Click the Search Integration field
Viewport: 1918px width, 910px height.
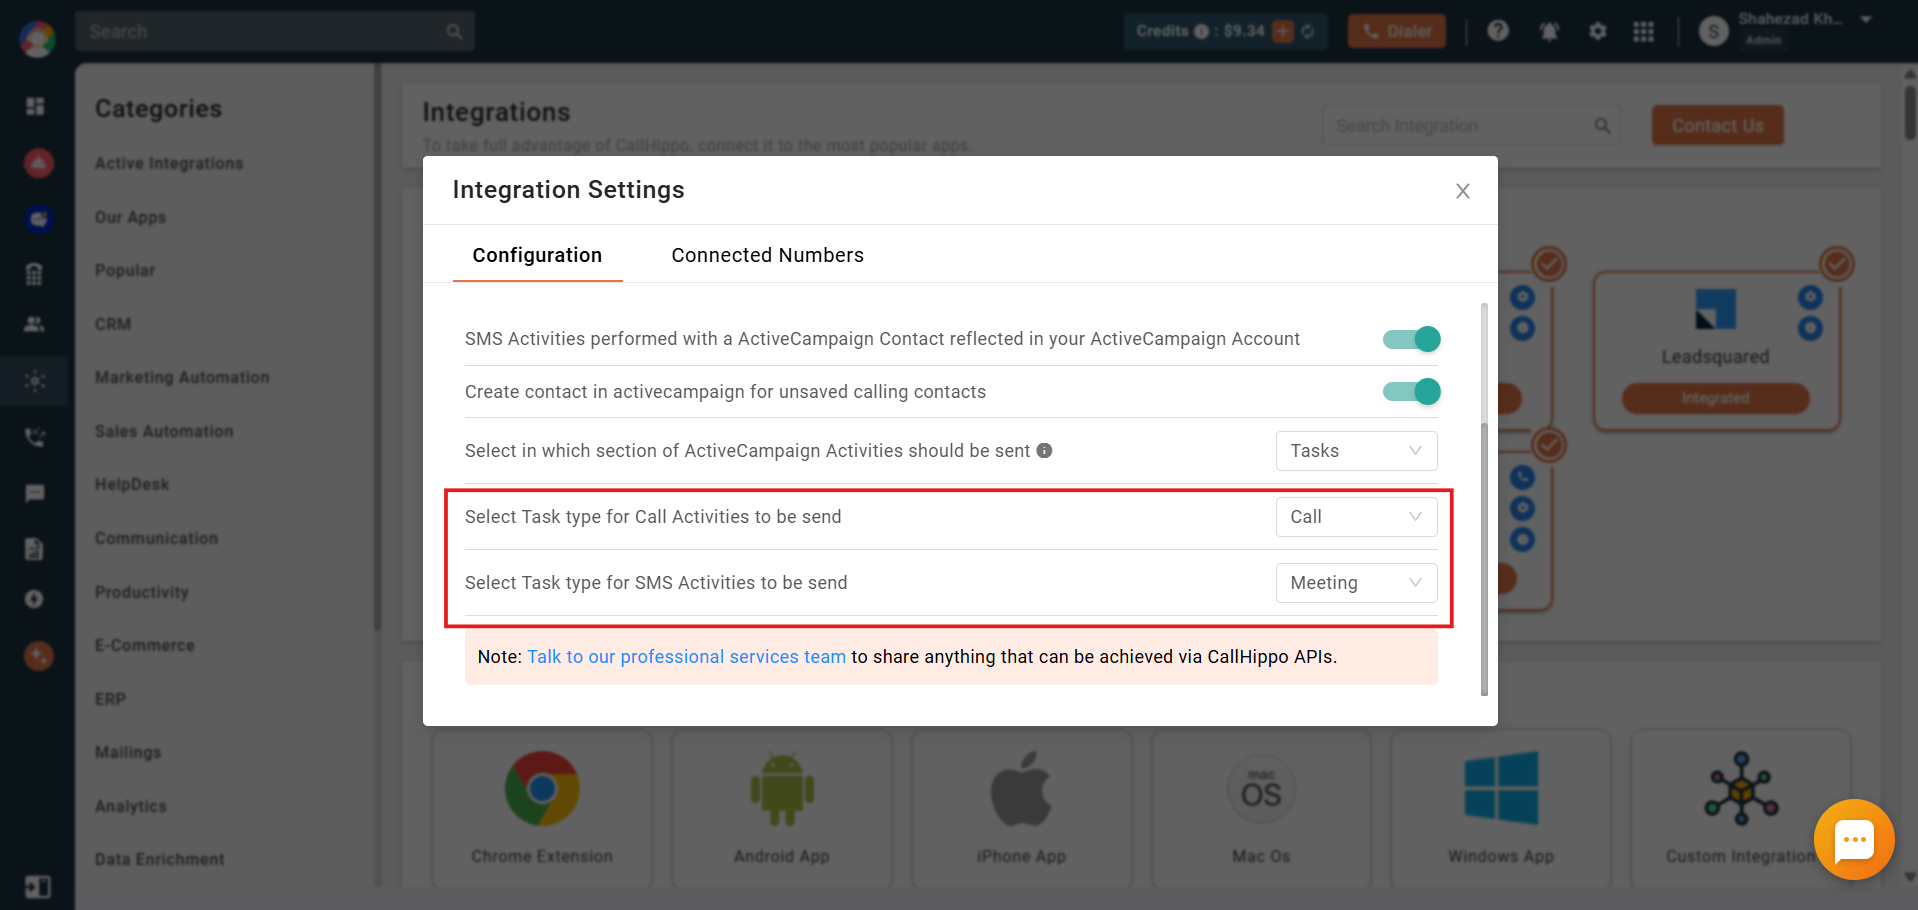(1471, 125)
